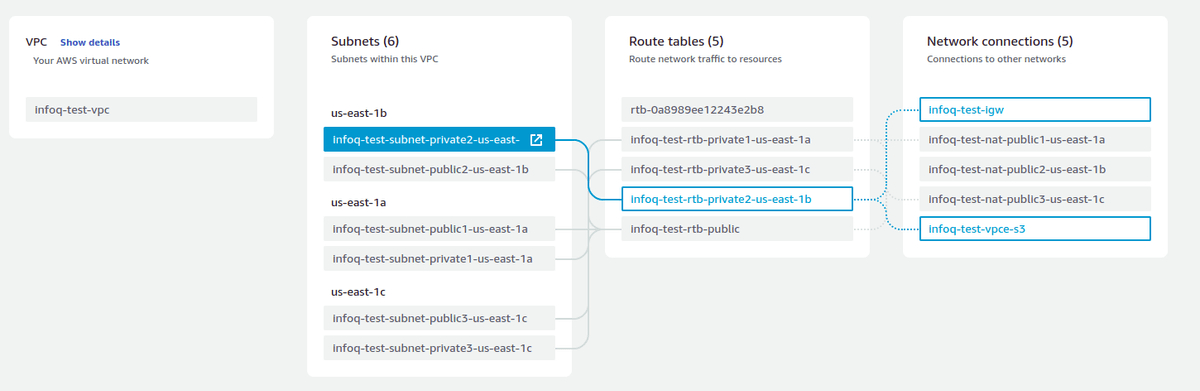Click the Network connections (5) heading
The height and width of the screenshot is (391, 1200).
1000,42
